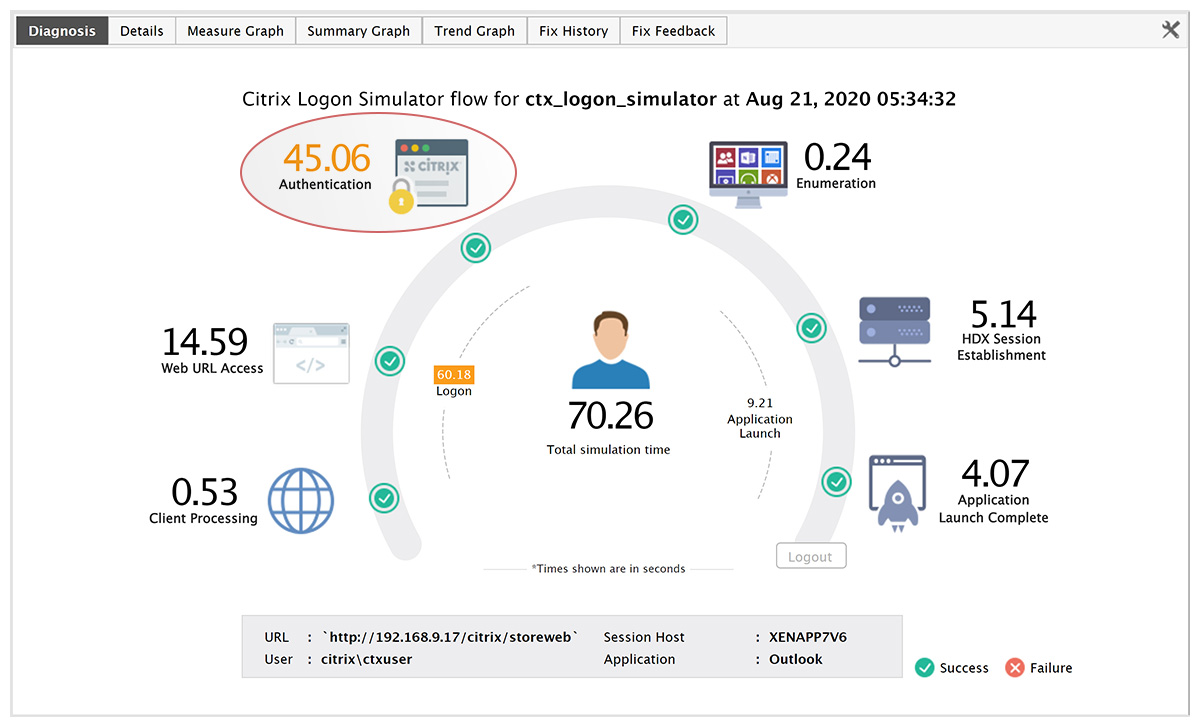The image size is (1200, 727).
Task: Click the 9.21 Application Launch value
Action: tap(760, 403)
